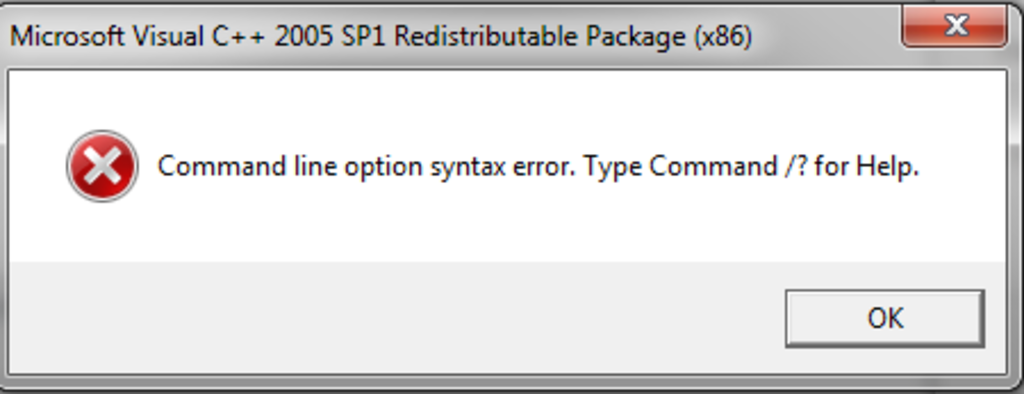The image size is (1024, 394).
Task: Click the empty title bar space before the close button
Action: (x=826, y=33)
